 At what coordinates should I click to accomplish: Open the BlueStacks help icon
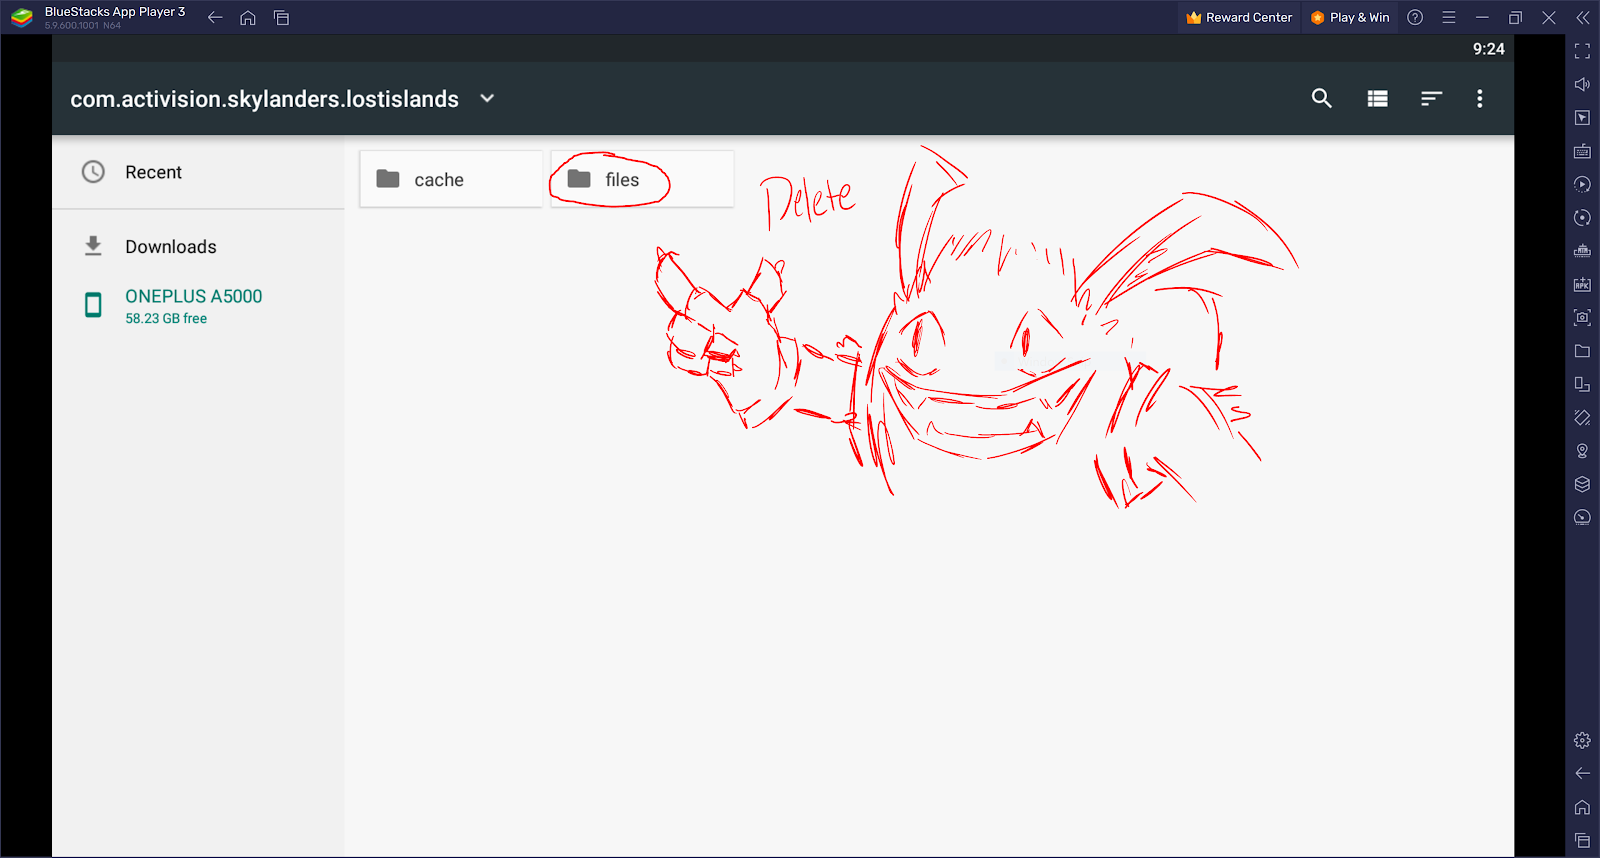(x=1415, y=17)
